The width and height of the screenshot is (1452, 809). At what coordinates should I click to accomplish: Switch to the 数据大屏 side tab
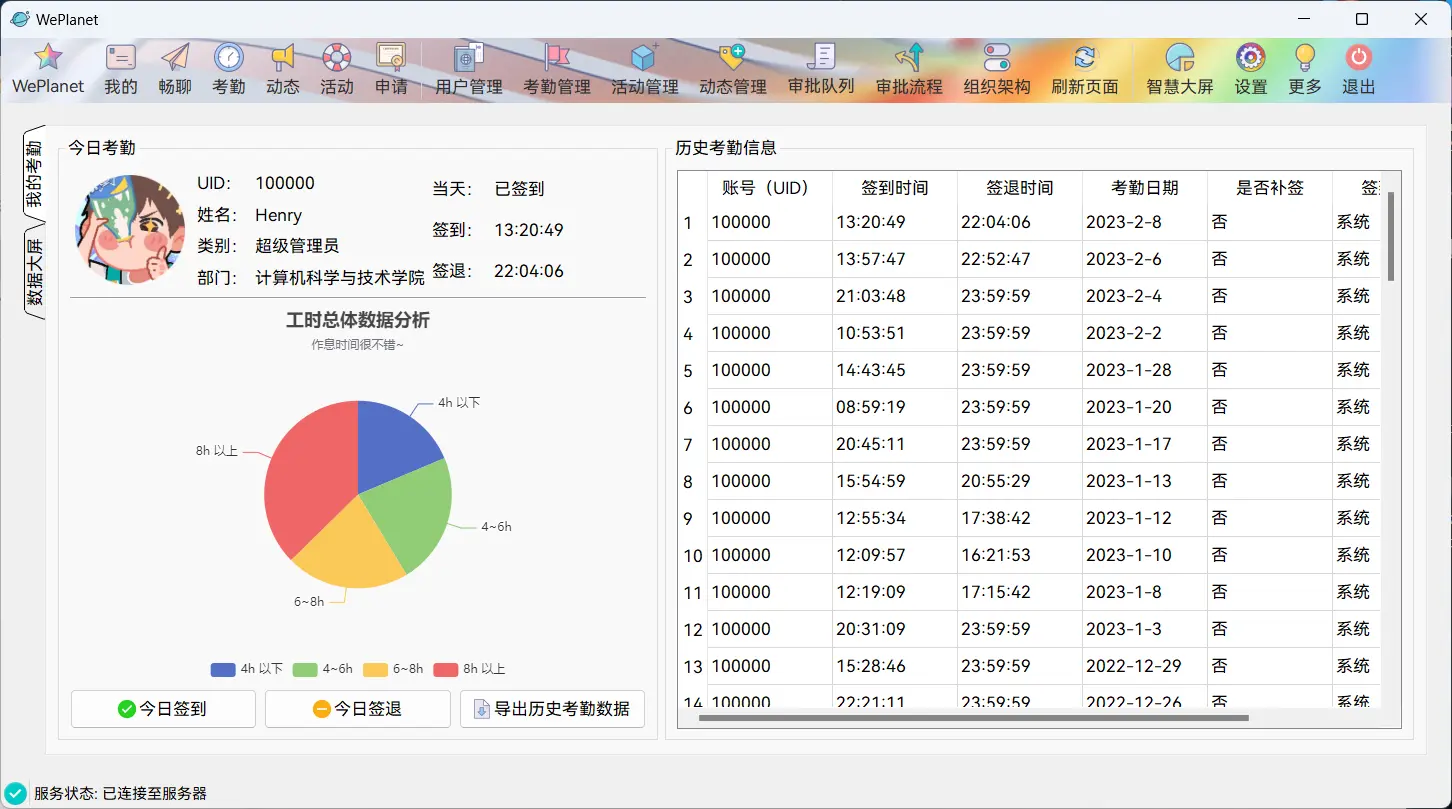[x=34, y=272]
